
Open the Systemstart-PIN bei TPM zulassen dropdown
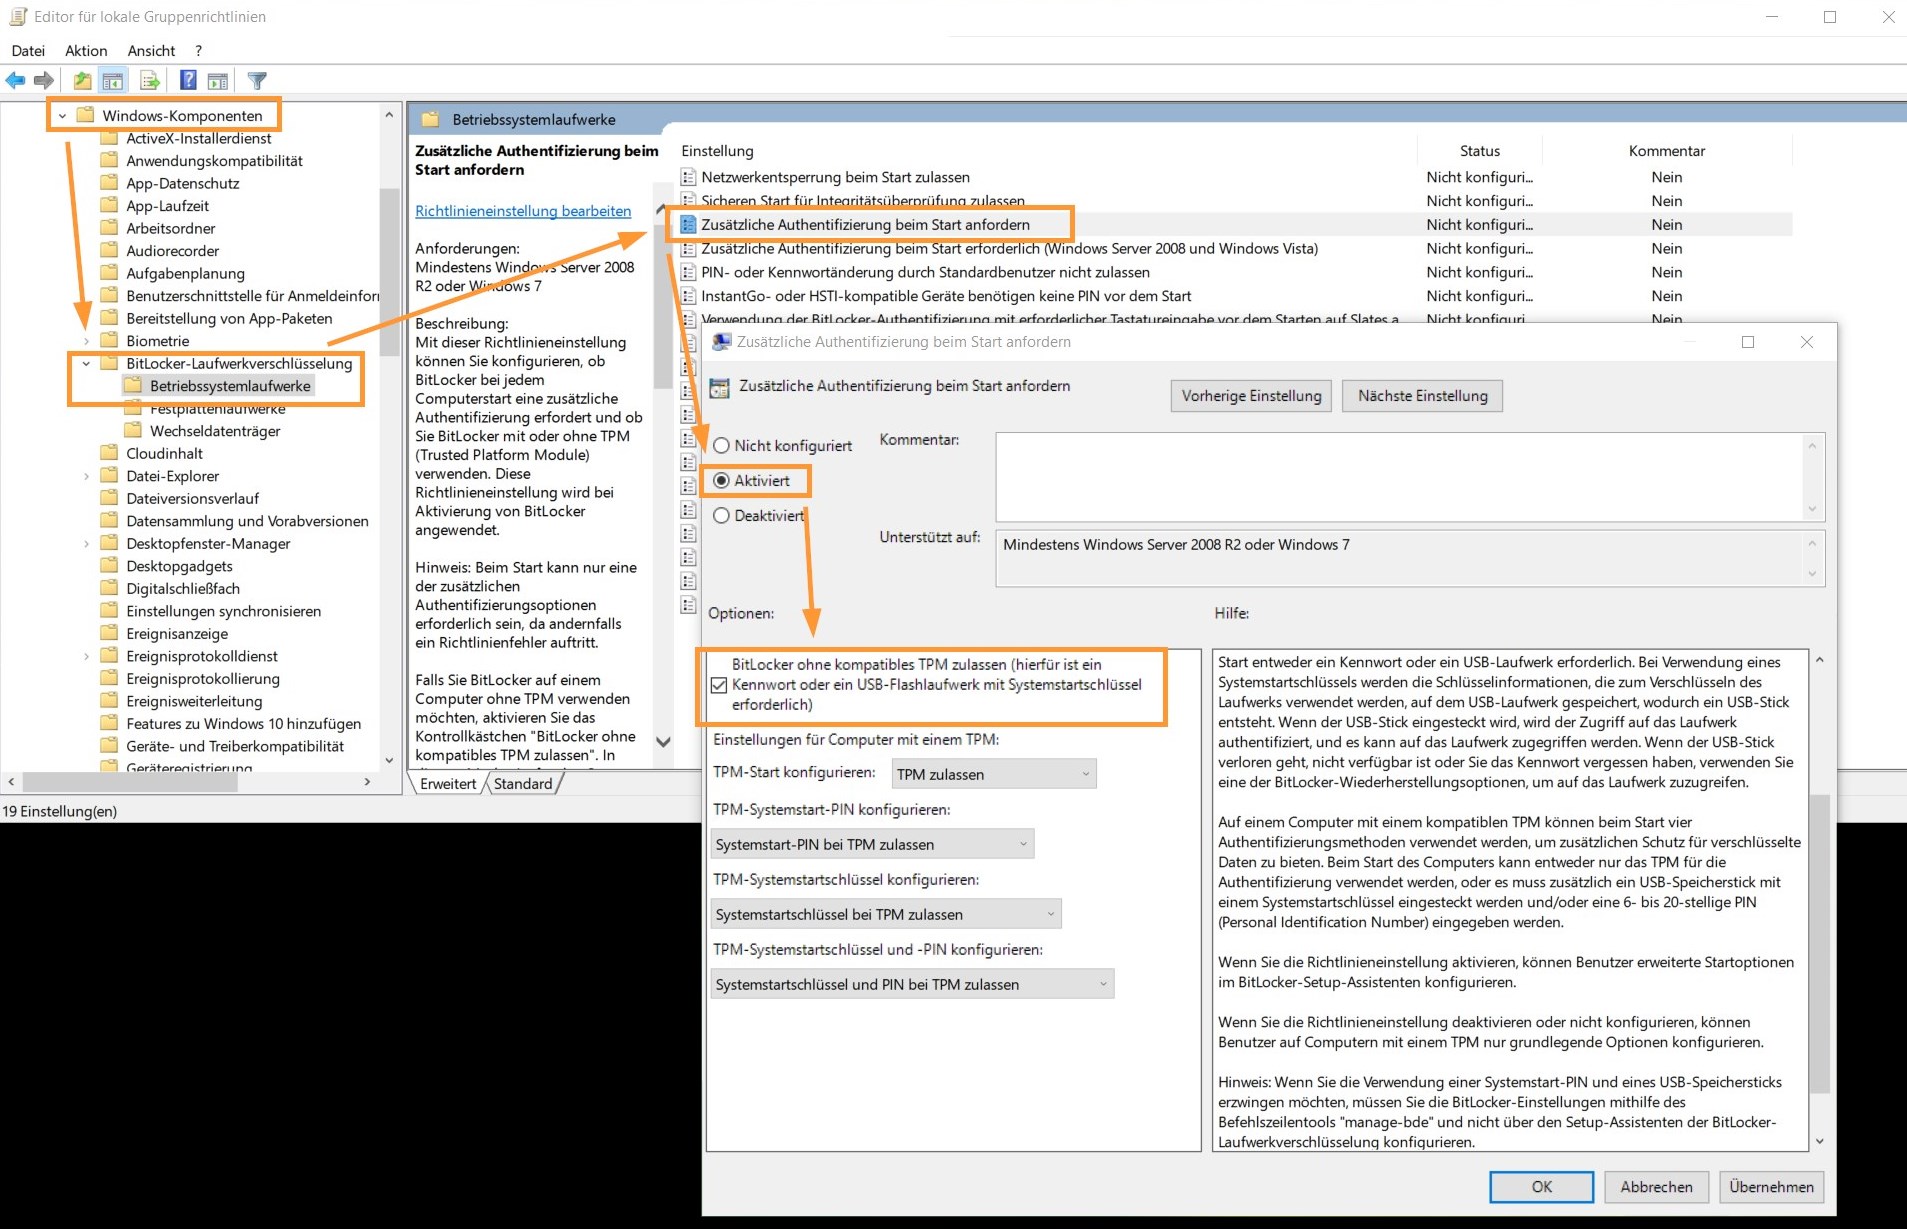click(x=872, y=844)
